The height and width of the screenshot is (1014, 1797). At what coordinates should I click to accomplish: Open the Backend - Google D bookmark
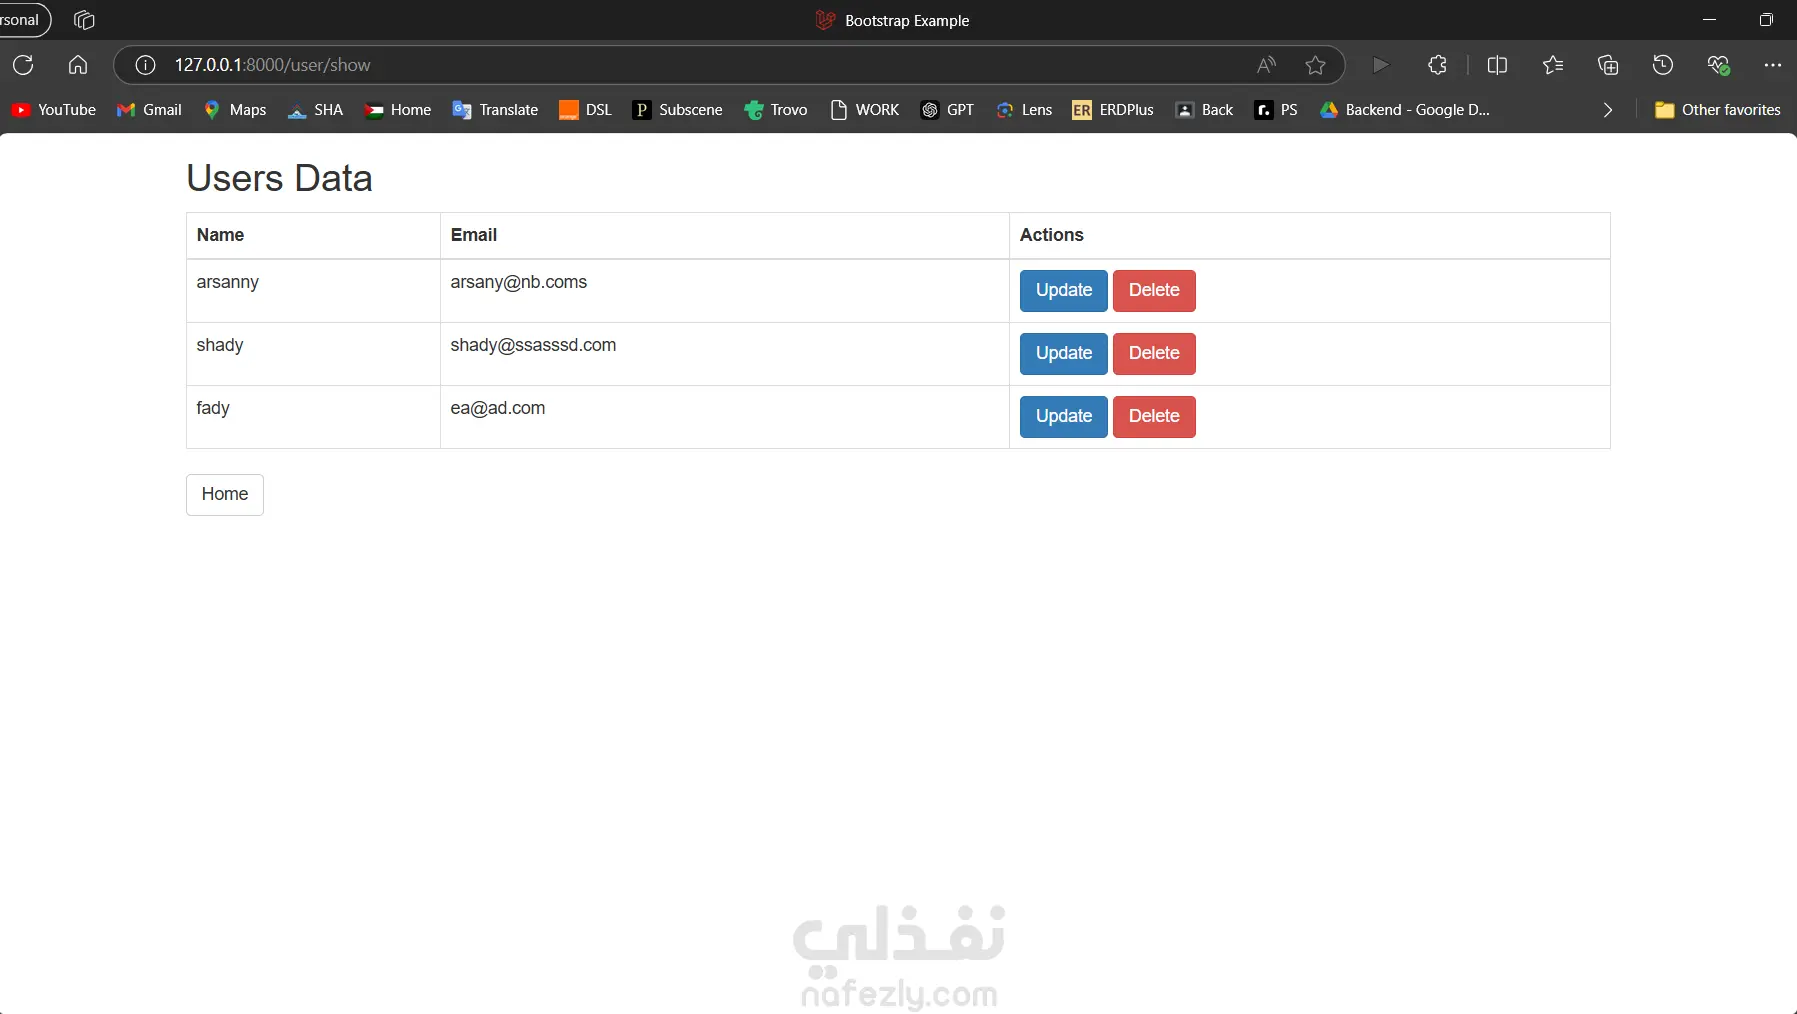pyautogui.click(x=1405, y=110)
